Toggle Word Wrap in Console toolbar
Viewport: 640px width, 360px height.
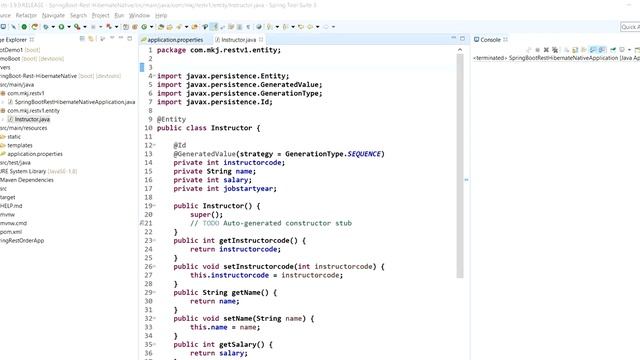click(x=583, y=50)
